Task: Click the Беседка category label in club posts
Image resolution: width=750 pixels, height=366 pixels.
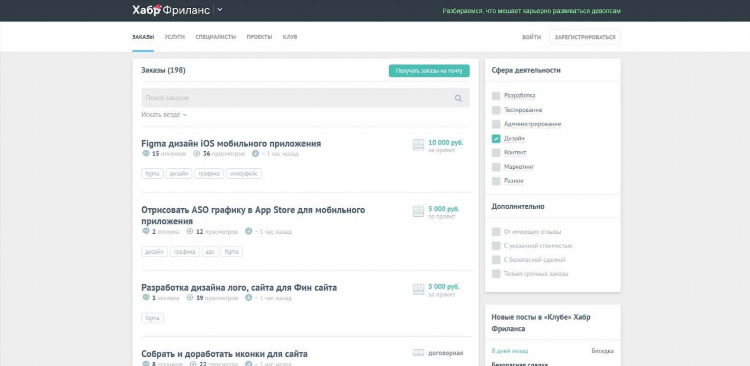Action: pos(603,351)
